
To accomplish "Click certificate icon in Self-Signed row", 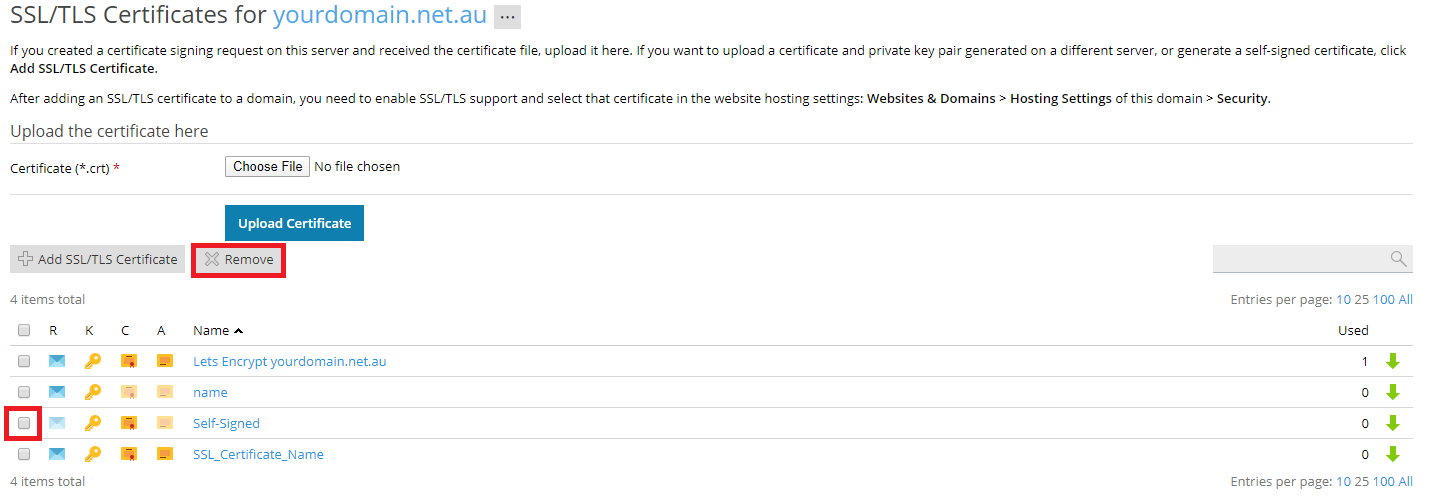I will [128, 423].
